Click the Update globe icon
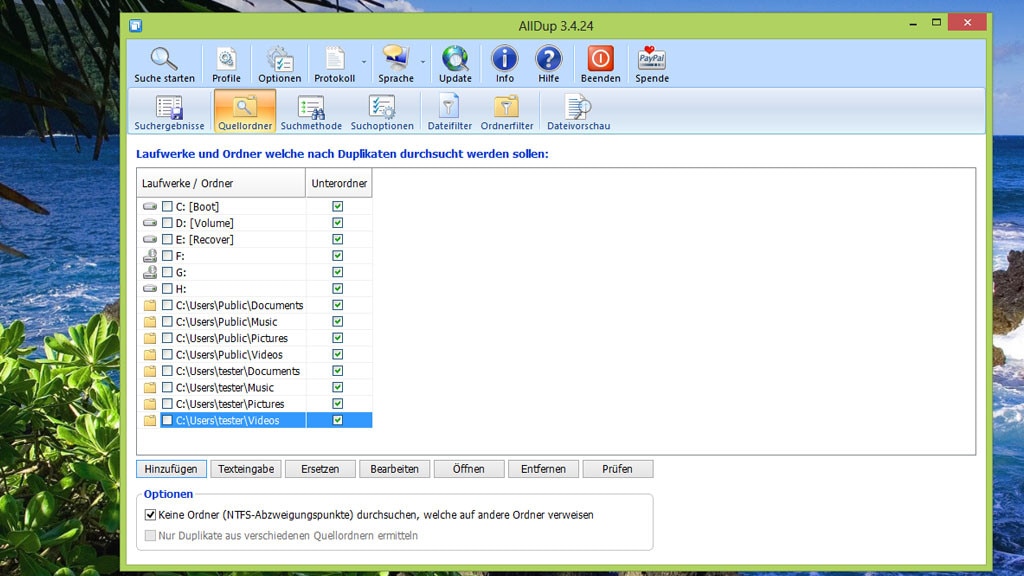The width and height of the screenshot is (1024, 576). [455, 59]
